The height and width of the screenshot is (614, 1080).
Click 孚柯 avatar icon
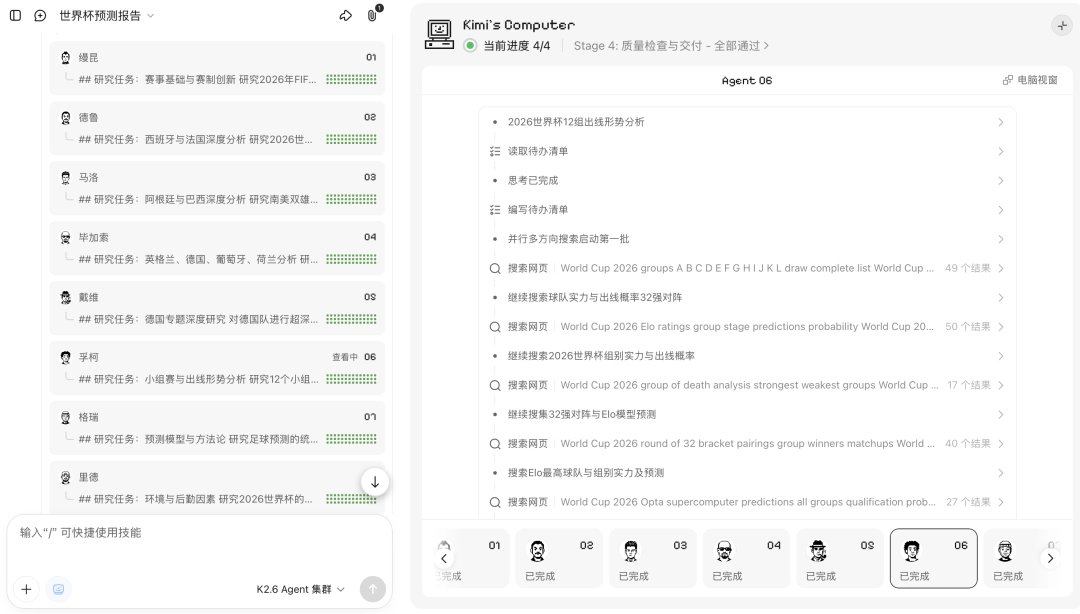tap(65, 357)
